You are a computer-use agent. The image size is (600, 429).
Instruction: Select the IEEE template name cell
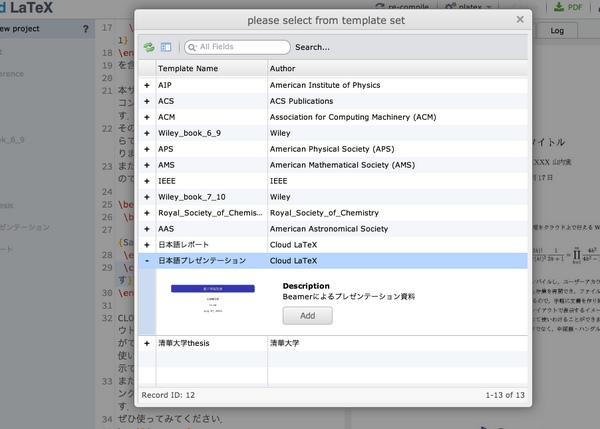pyautogui.click(x=212, y=181)
